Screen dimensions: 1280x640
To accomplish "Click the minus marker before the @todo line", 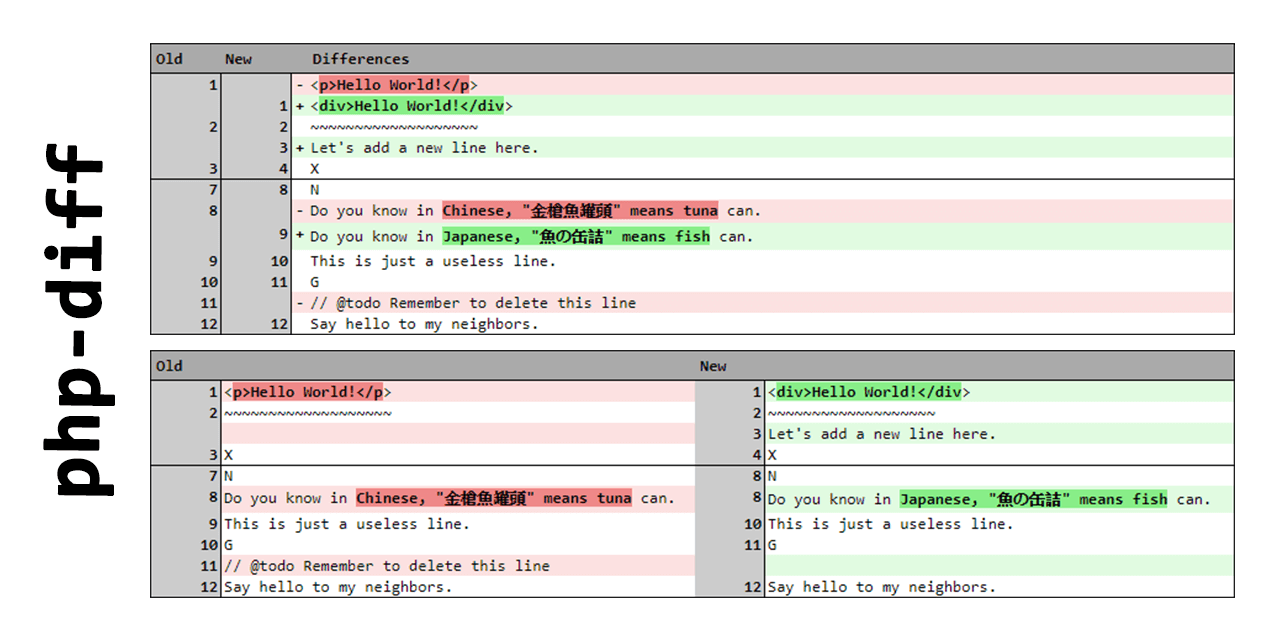I will [x=300, y=303].
